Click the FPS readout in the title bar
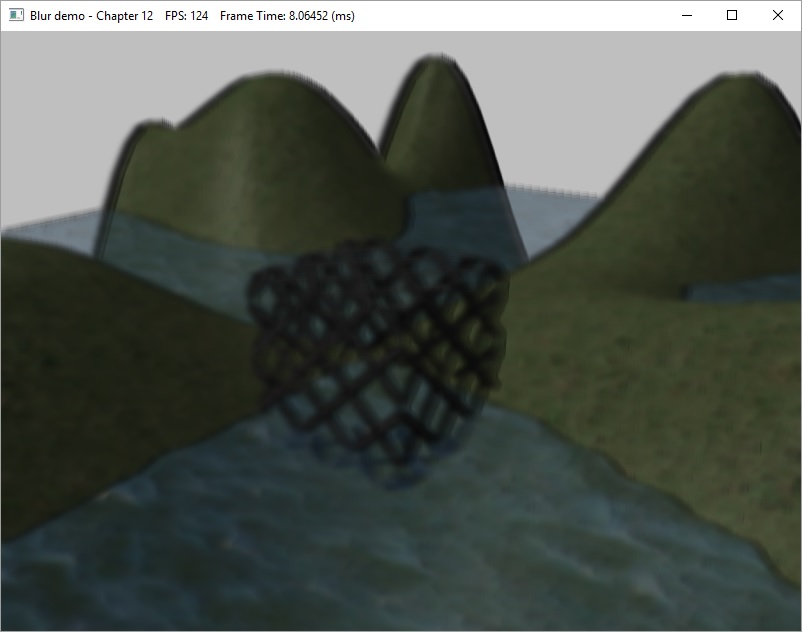The height and width of the screenshot is (632, 802). [187, 16]
